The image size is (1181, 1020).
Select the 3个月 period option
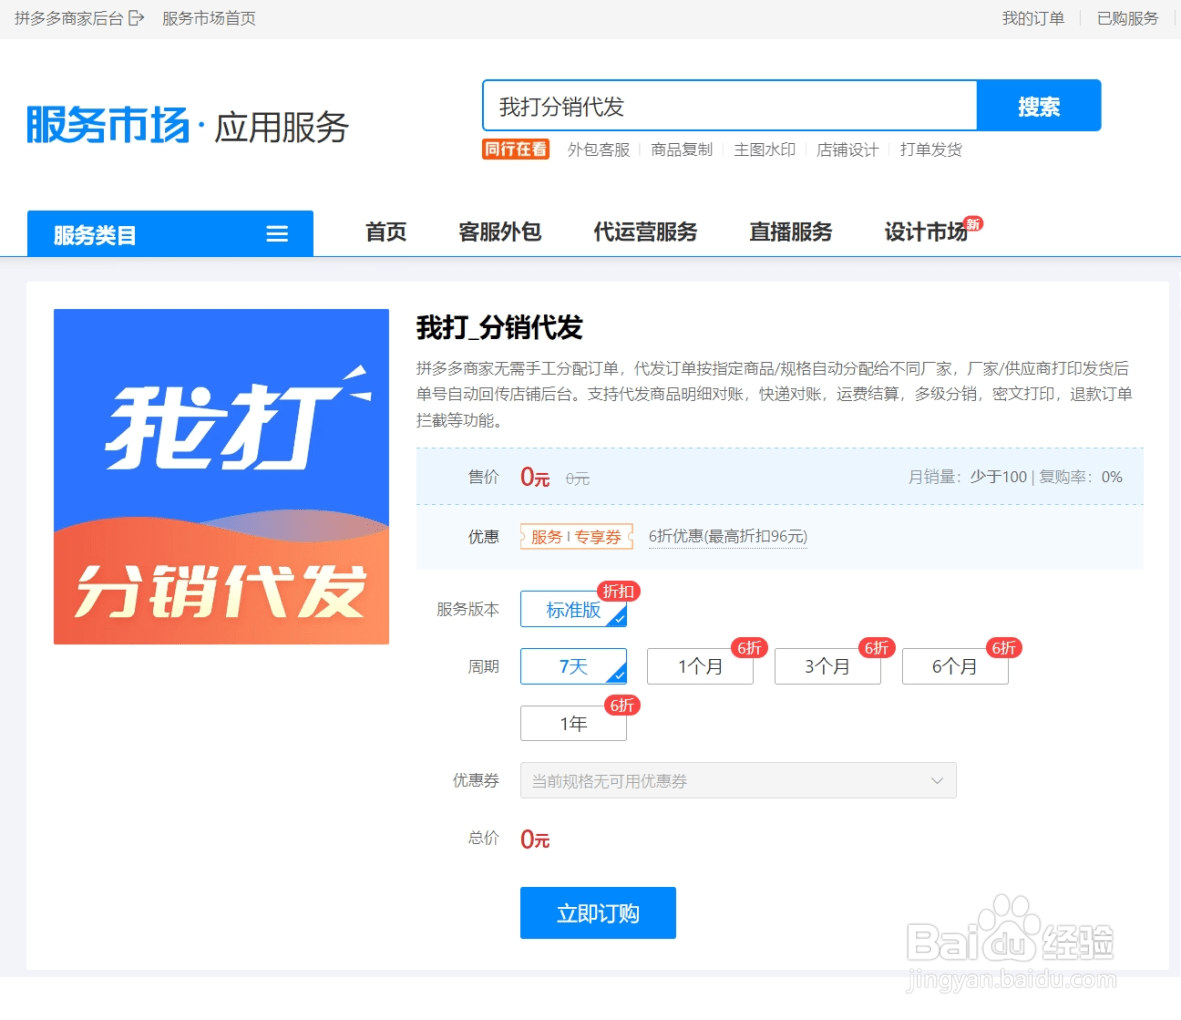point(828,667)
